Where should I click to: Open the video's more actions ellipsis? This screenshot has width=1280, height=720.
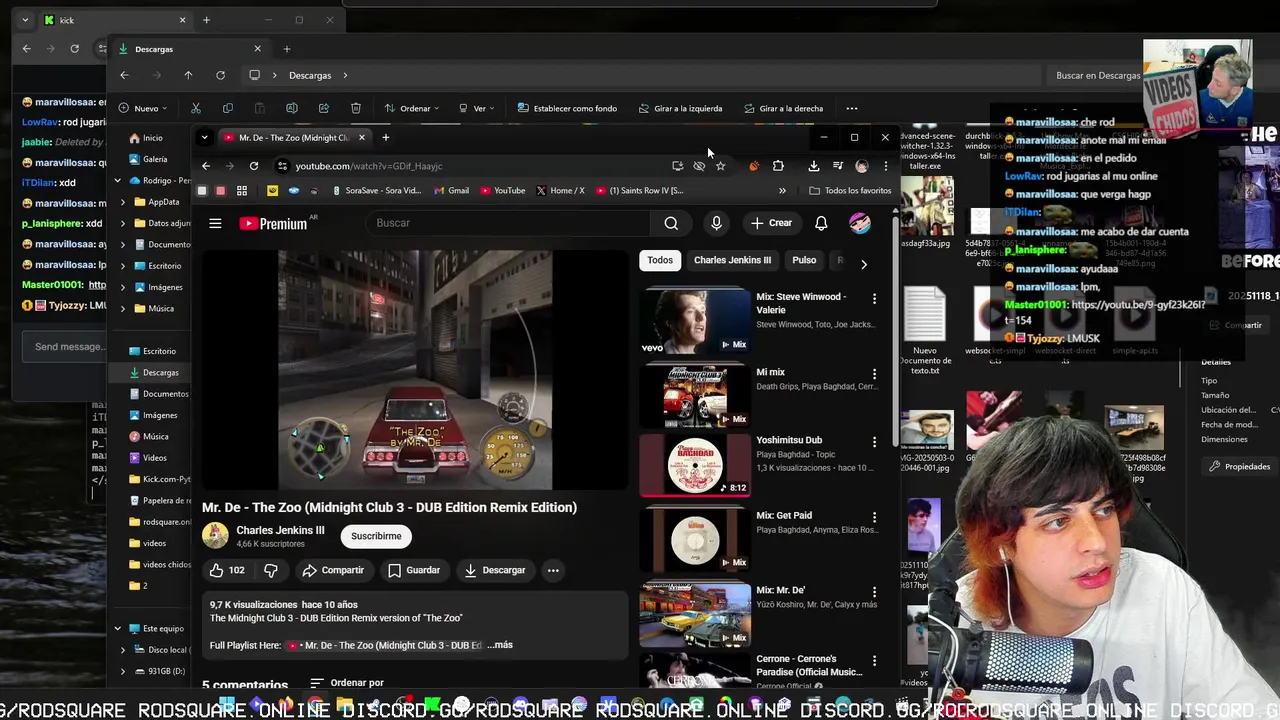click(x=553, y=570)
